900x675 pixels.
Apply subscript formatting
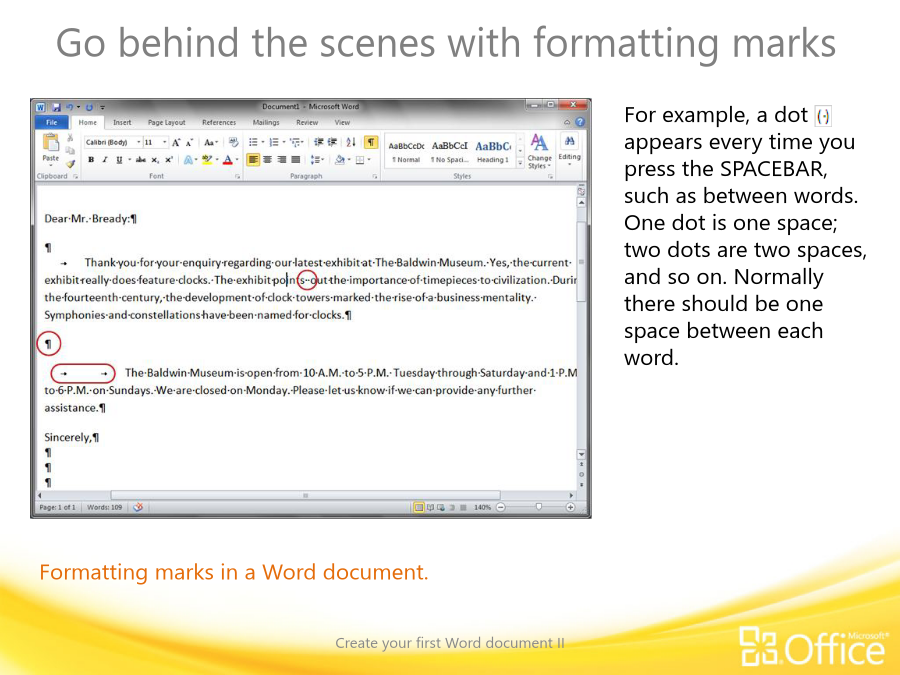coord(155,160)
